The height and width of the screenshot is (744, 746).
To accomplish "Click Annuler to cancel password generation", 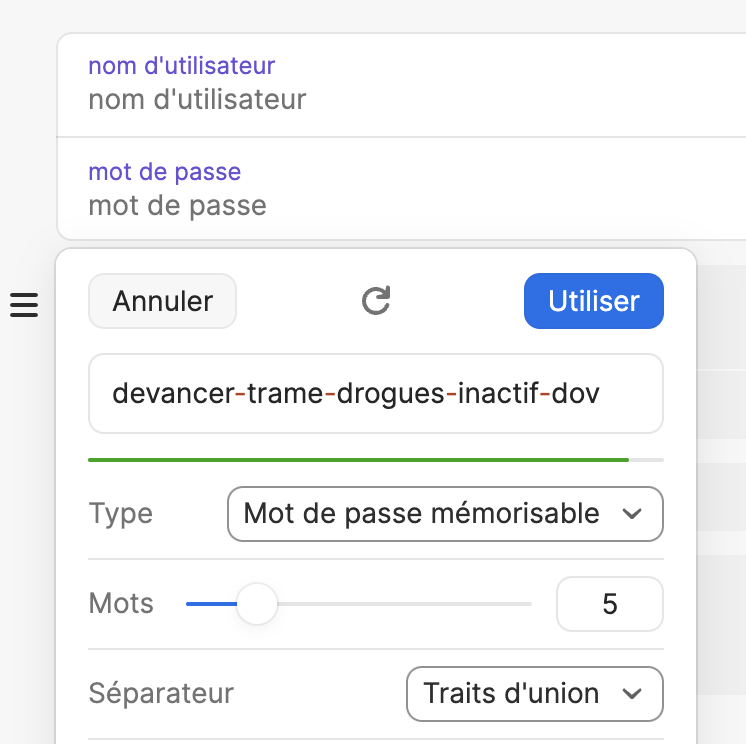I will (x=162, y=301).
